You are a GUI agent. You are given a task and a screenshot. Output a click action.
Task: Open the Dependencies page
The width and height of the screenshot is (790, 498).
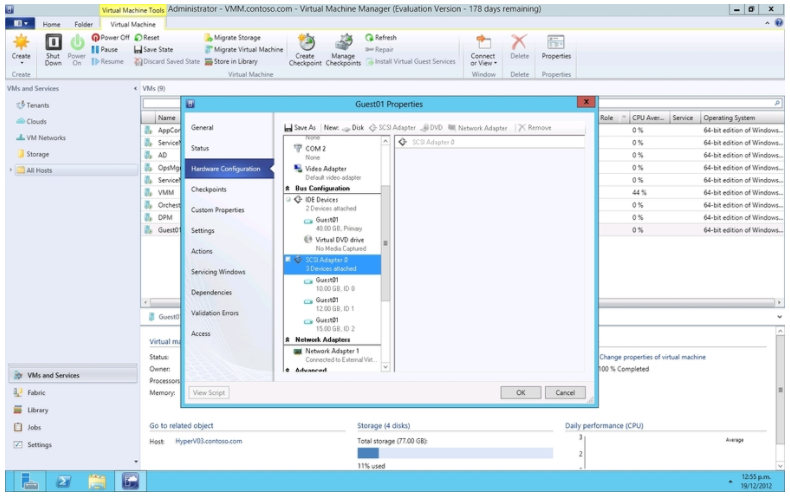[x=212, y=292]
